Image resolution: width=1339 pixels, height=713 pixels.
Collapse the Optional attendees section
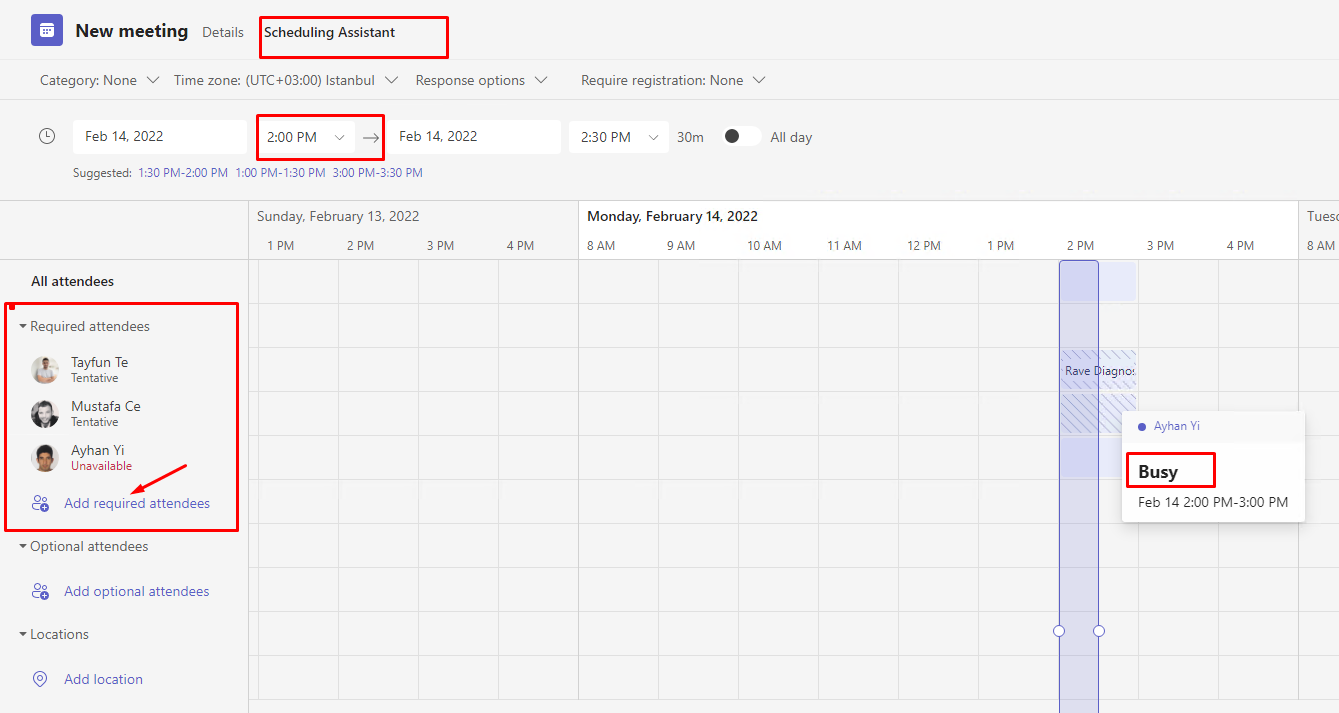tap(23, 546)
